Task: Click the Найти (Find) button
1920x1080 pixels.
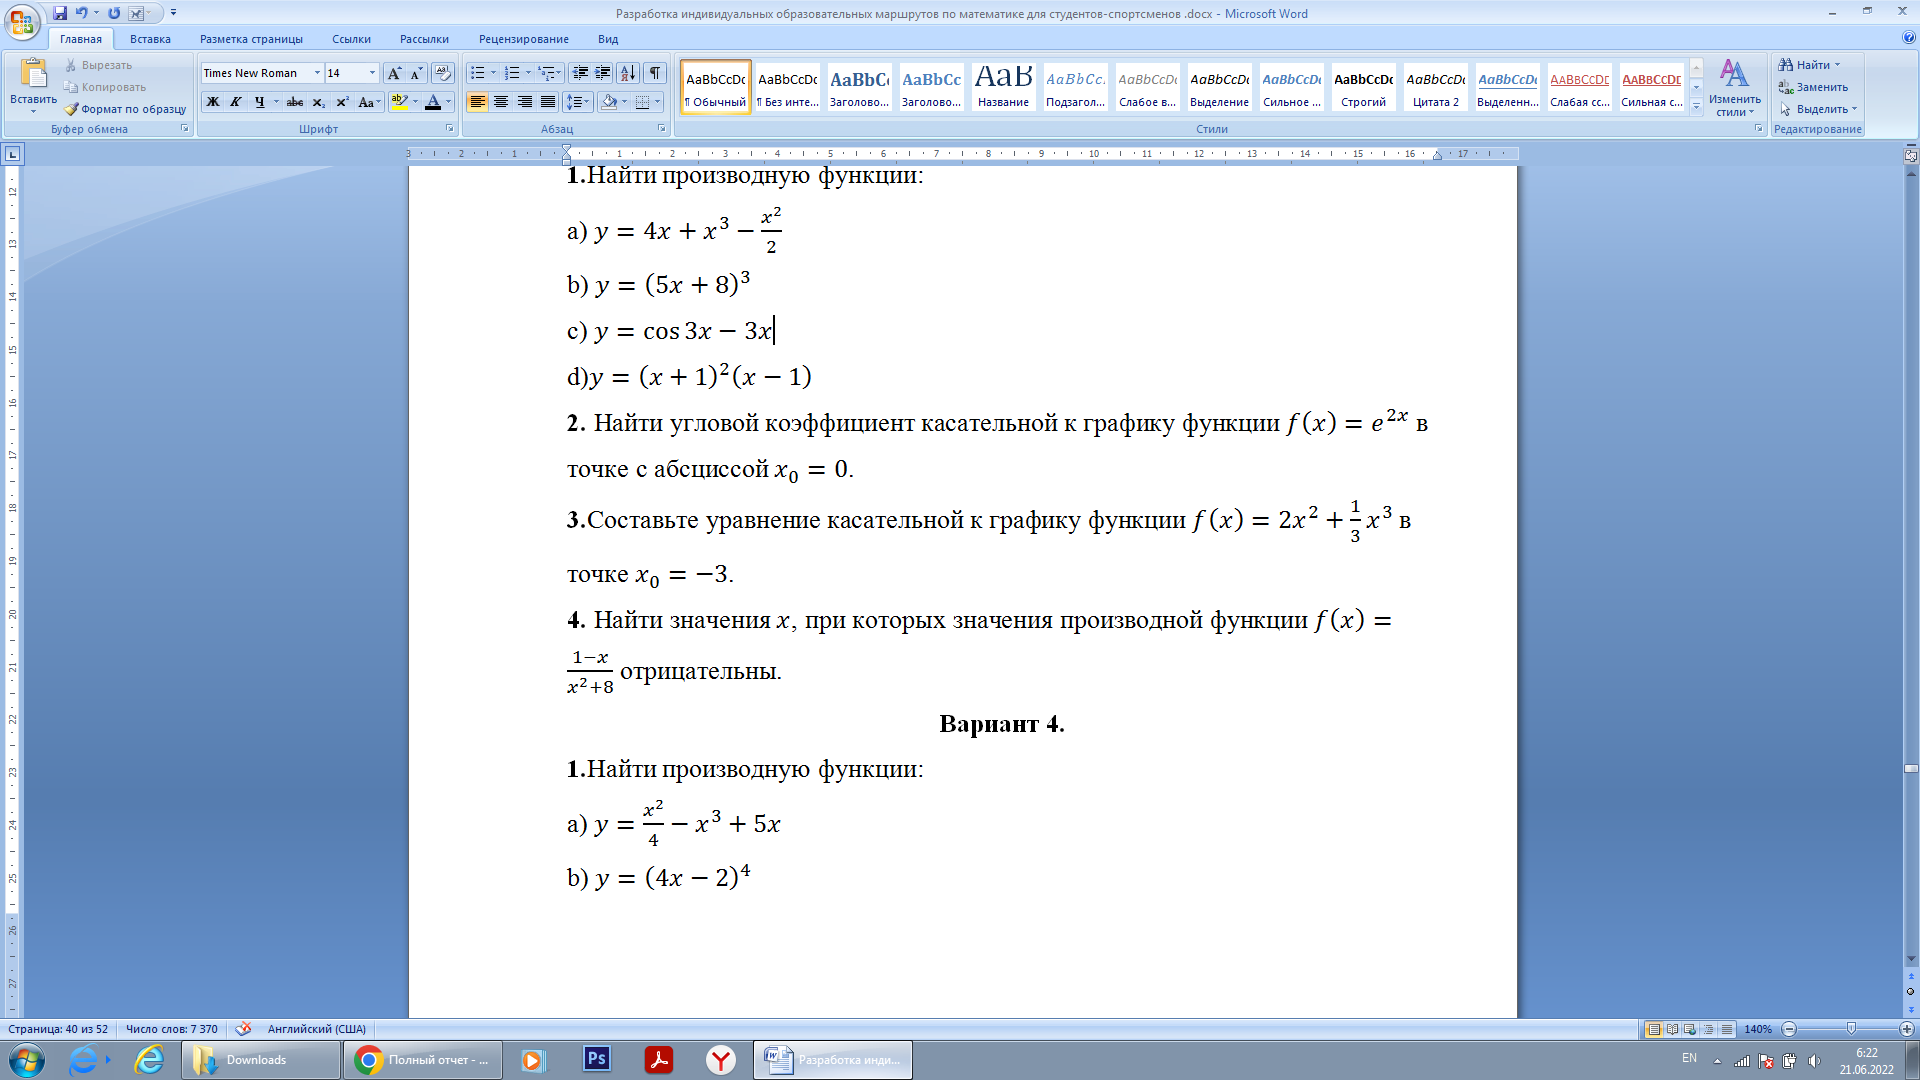Action: (1809, 65)
